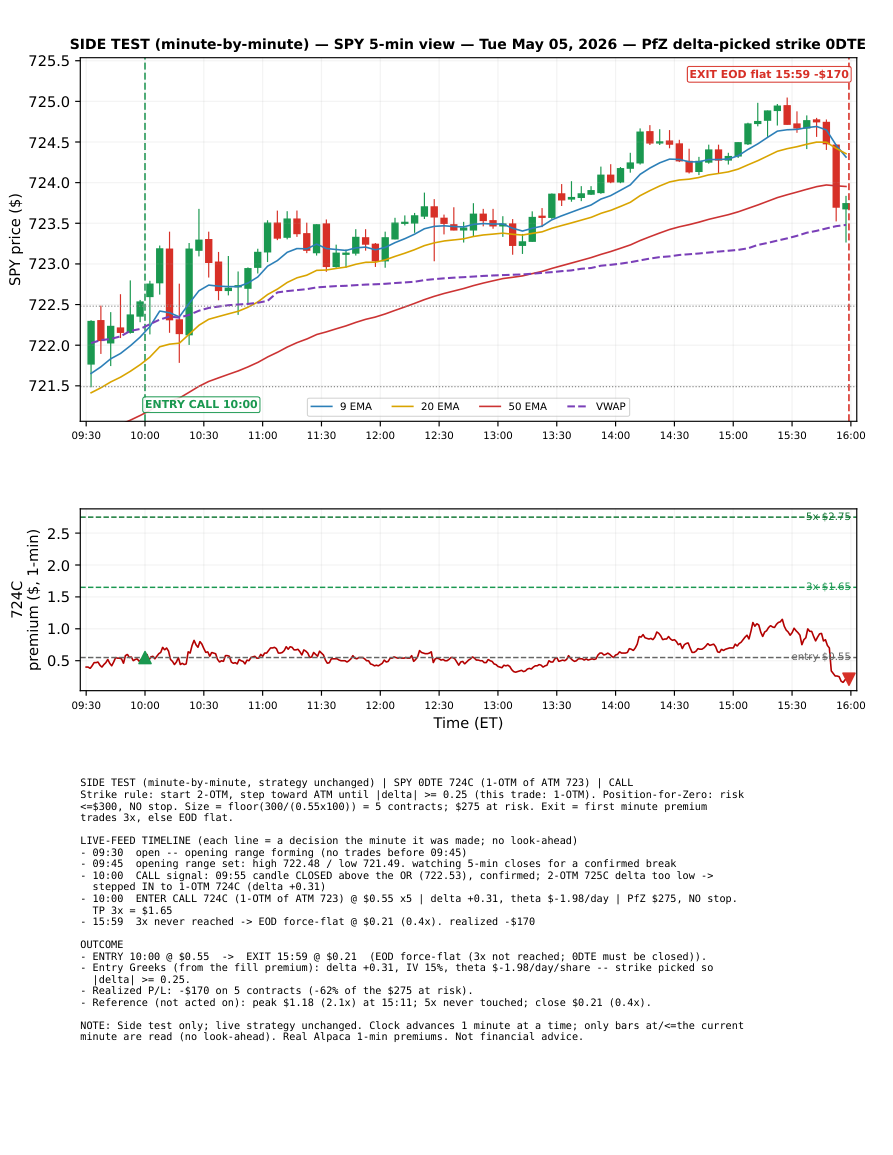This screenshot has width=893, height=1155.
Task: Click the 'OUTCOME' heading
Action: pyautogui.click(x=102, y=944)
